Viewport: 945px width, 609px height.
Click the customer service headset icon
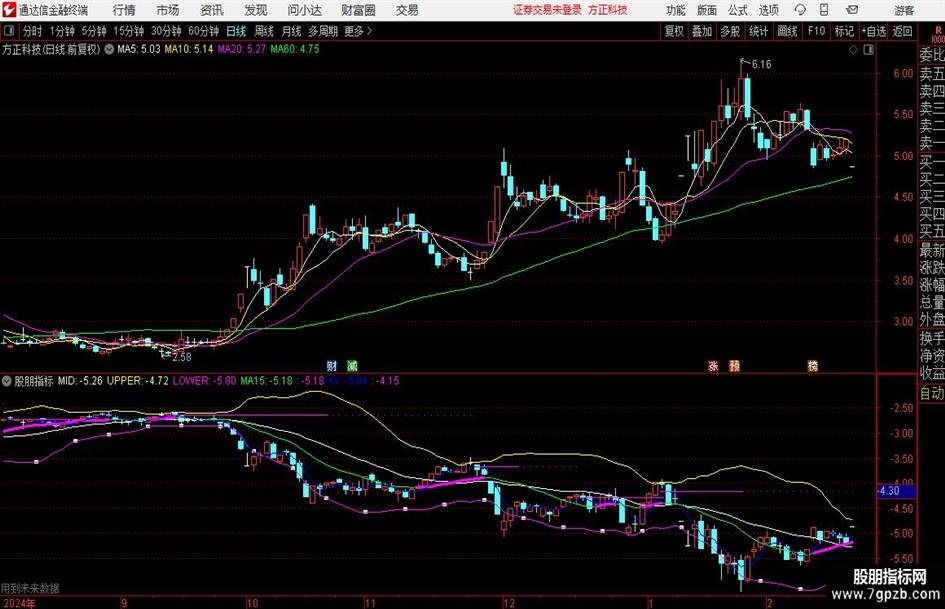click(x=800, y=10)
